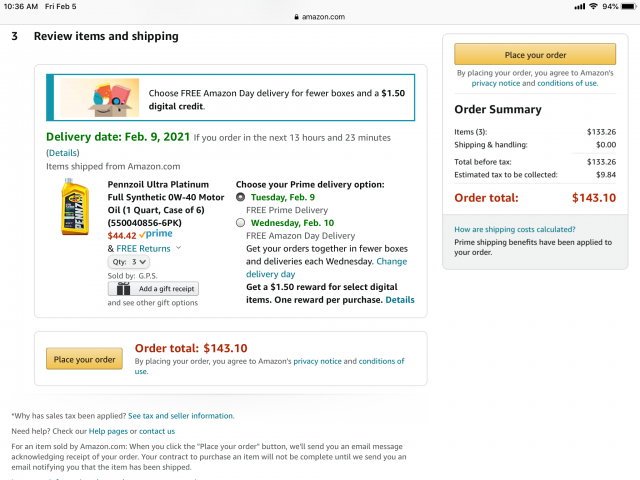The height and width of the screenshot is (480, 640).
Task: Tap the Wi-Fi icon in the status bar
Action: point(593,6)
